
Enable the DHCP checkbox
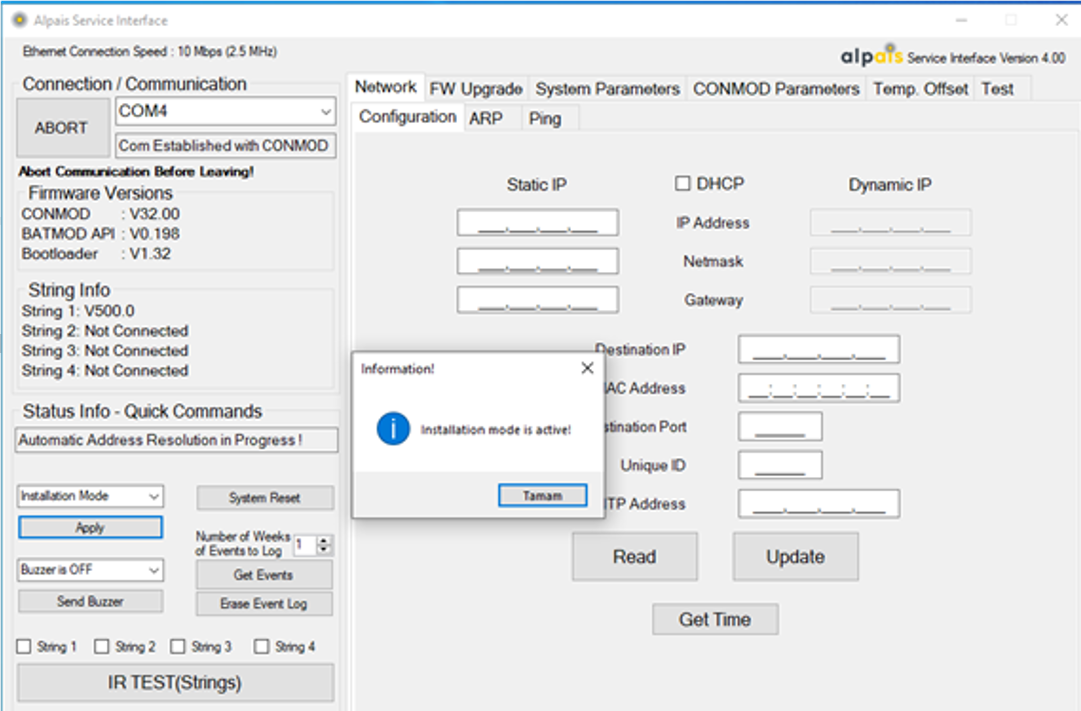[x=683, y=183]
